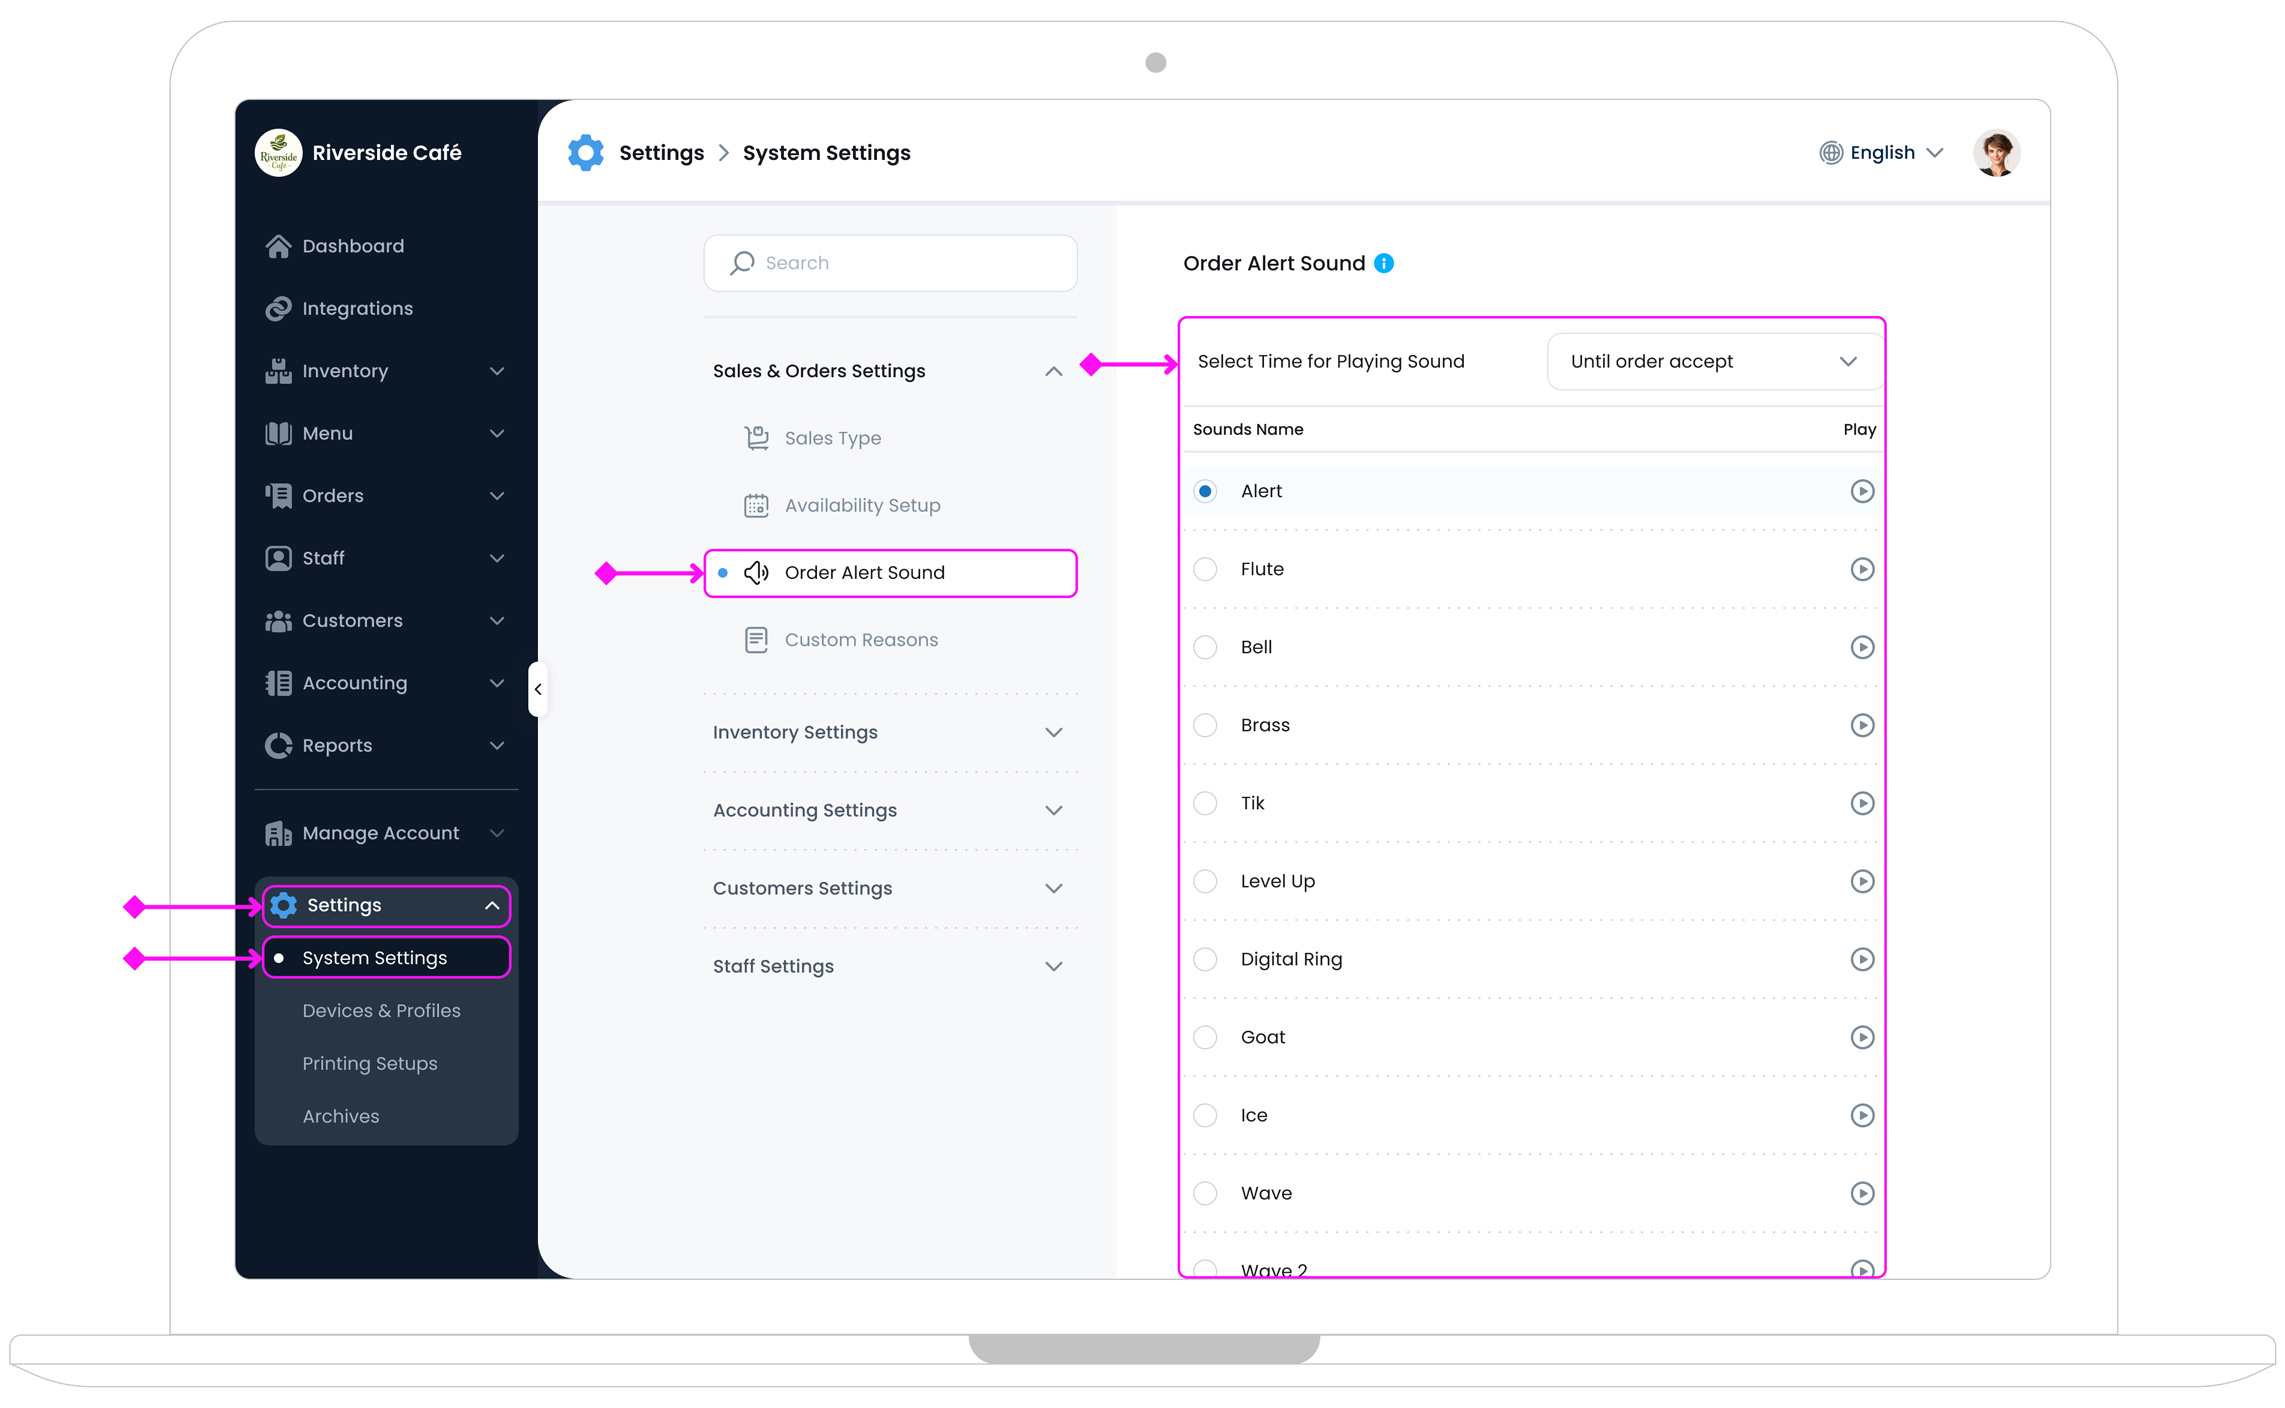Viewport: 2285px width, 1408px height.
Task: Click the Settings breadcrumb link
Action: [x=661, y=153]
